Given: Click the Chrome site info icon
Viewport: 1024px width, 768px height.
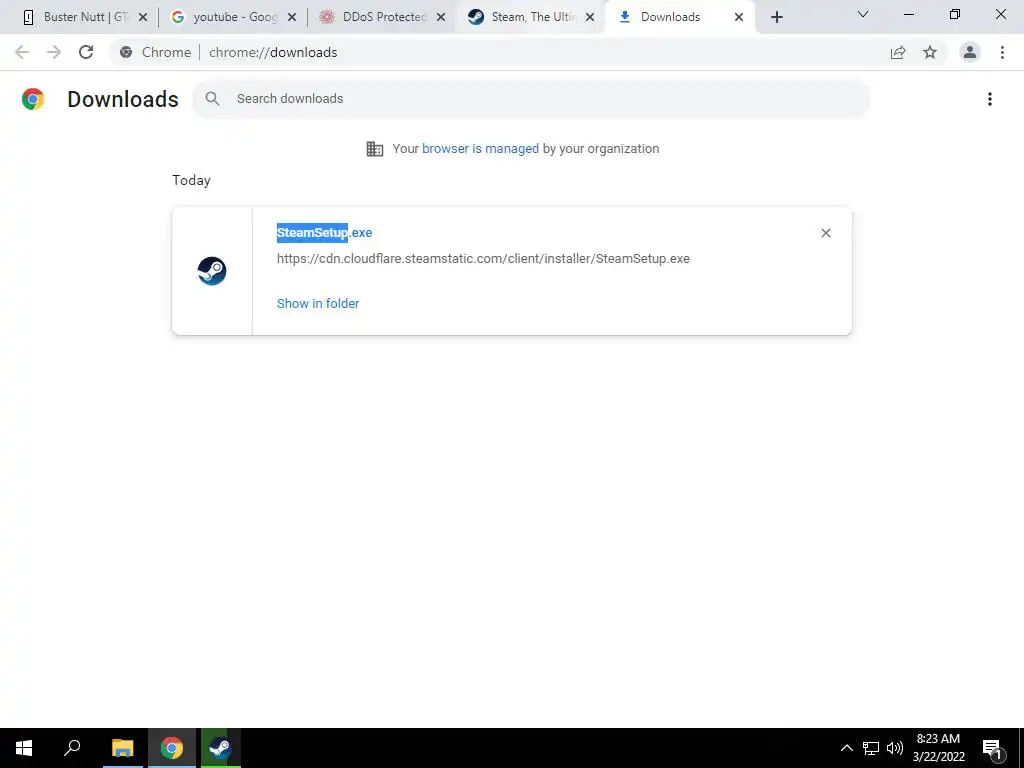Looking at the screenshot, I should [x=126, y=52].
